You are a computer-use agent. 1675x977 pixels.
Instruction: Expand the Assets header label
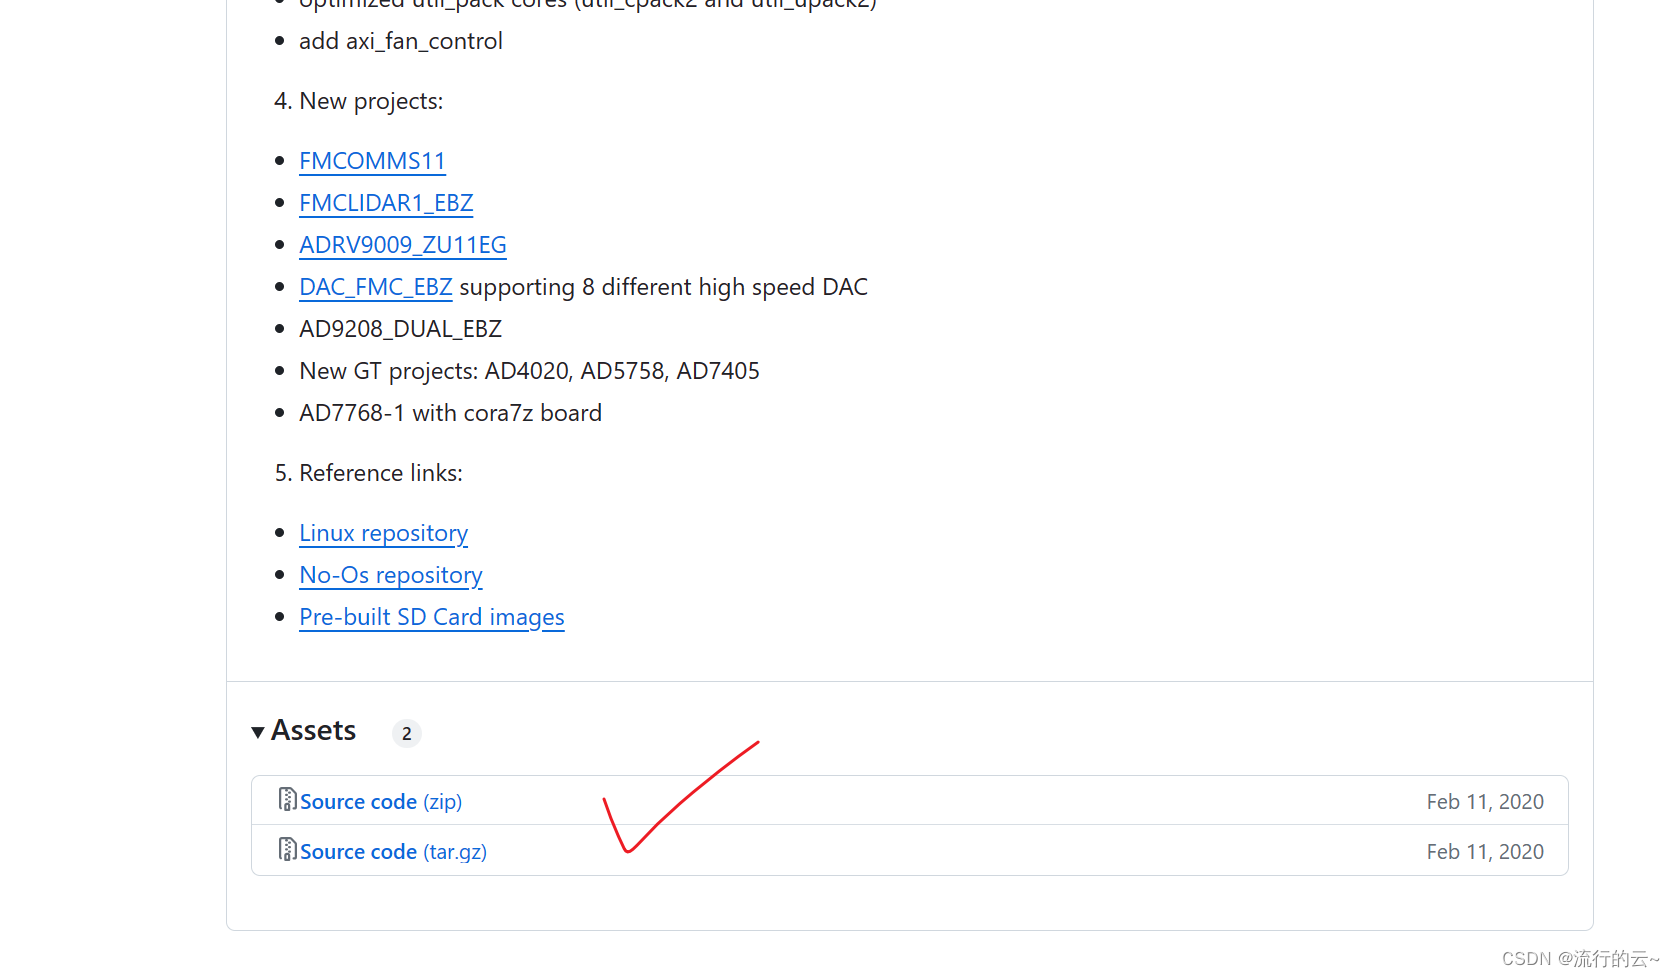point(313,730)
